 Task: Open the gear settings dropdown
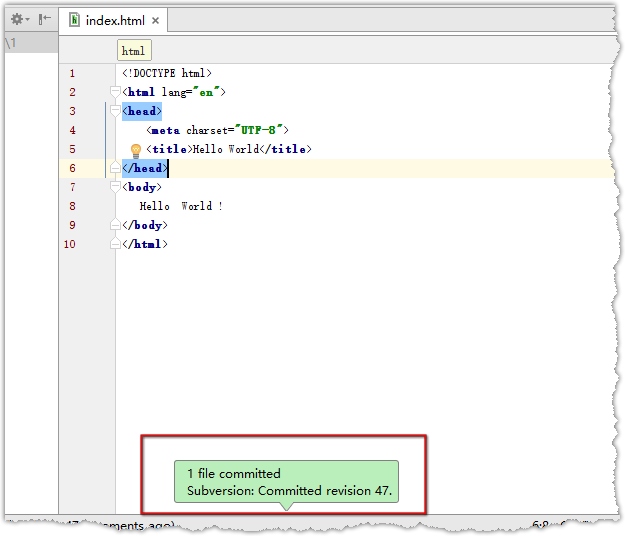point(20,19)
